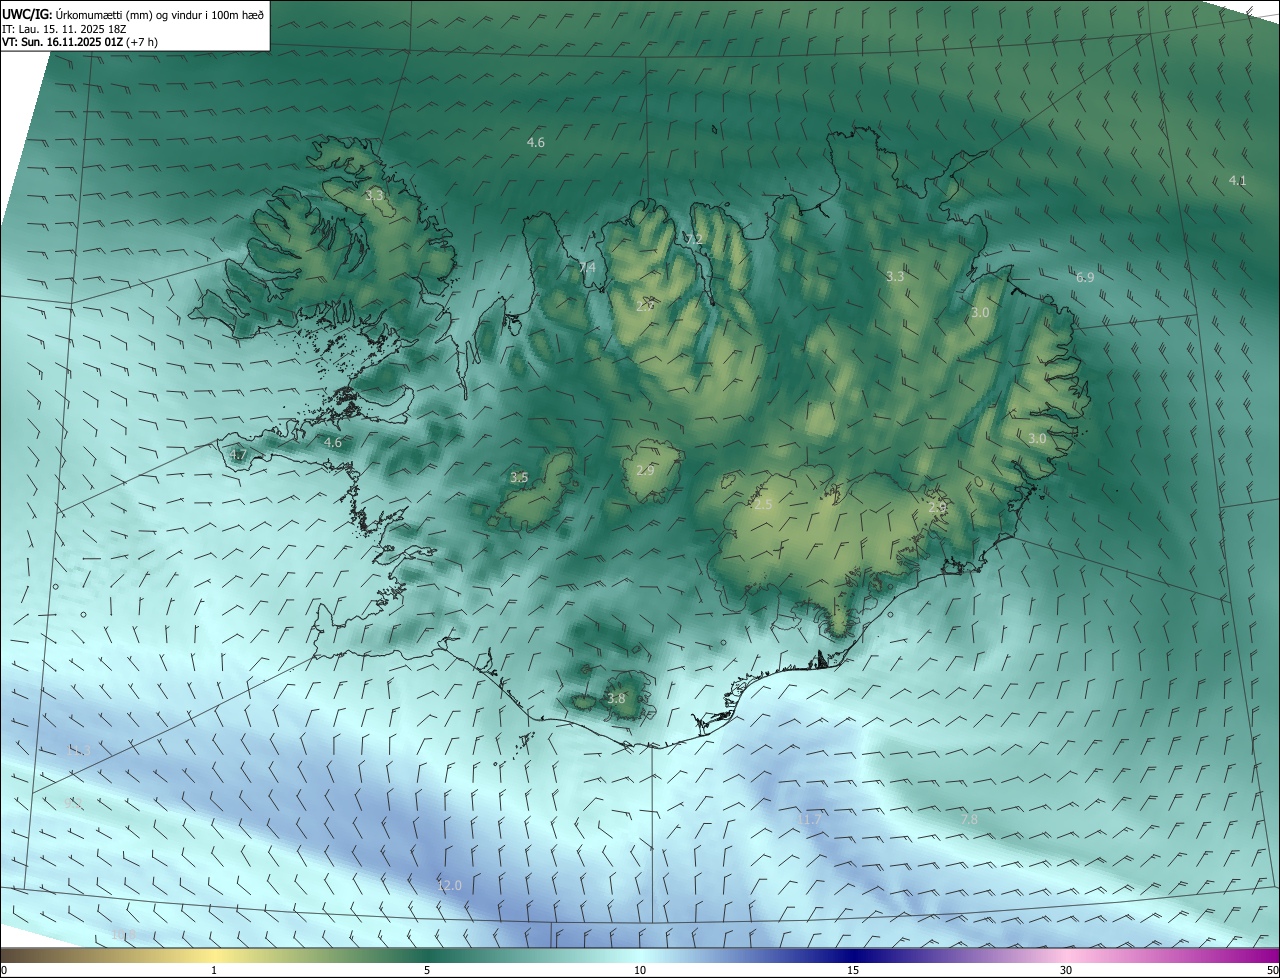Select the 7.2 value label

point(693,239)
